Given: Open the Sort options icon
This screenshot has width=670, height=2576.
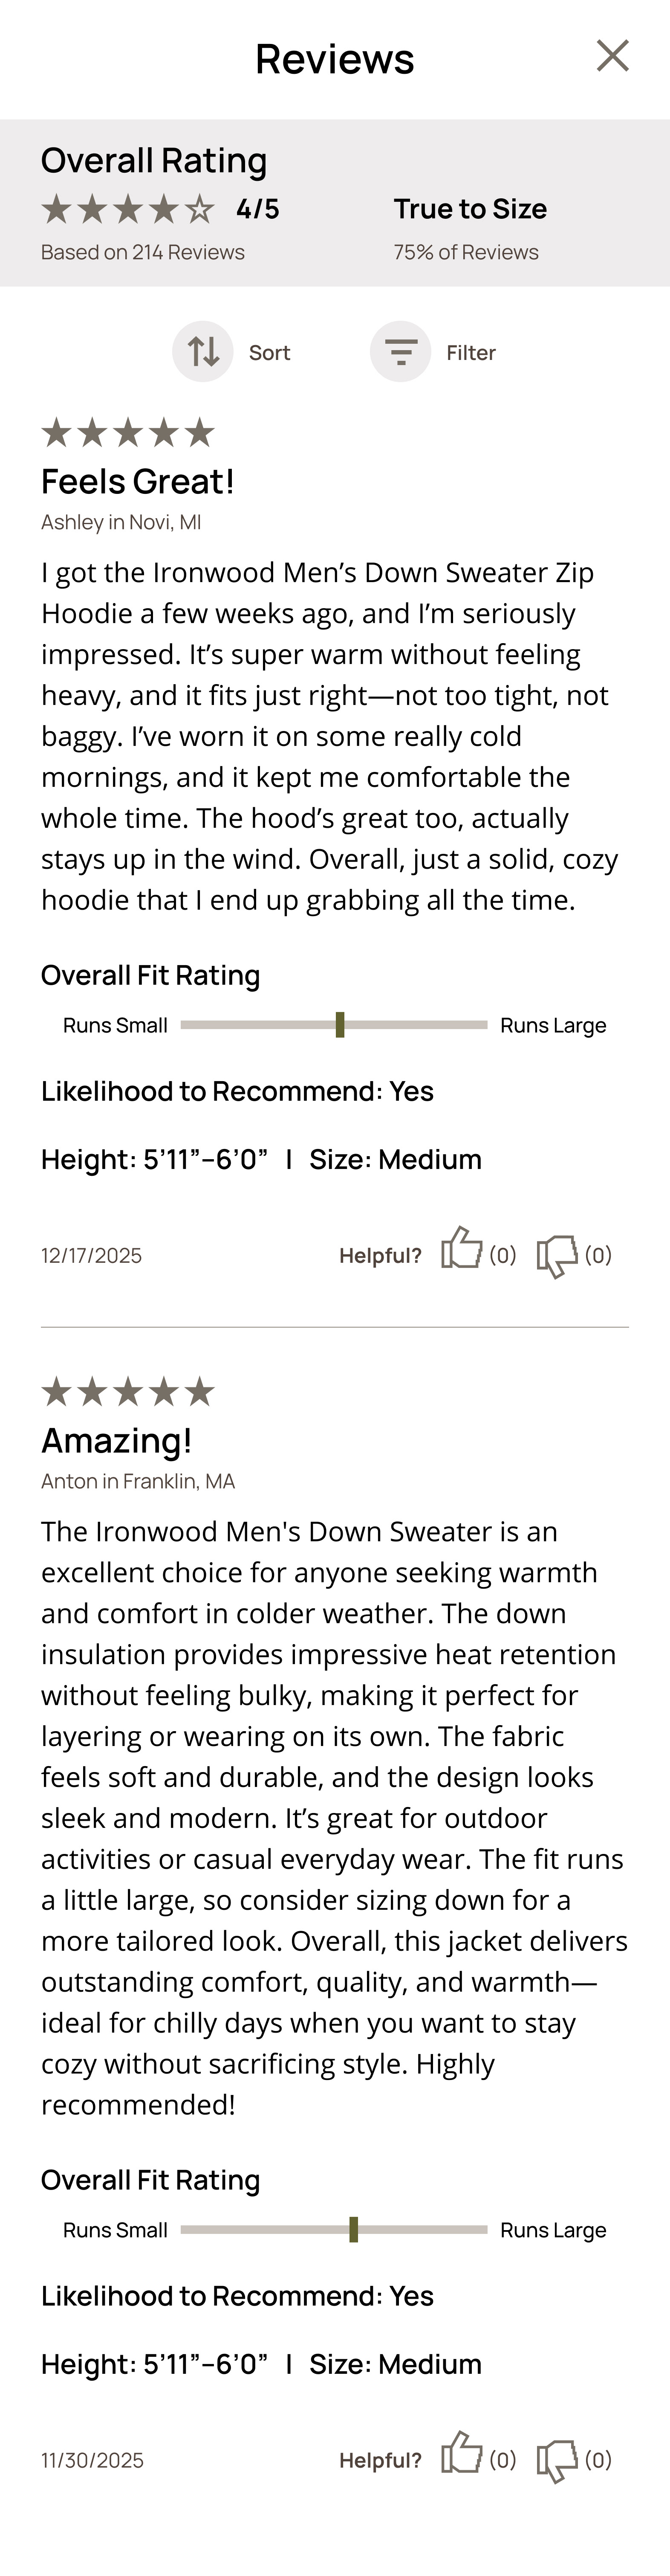Looking at the screenshot, I should (203, 352).
